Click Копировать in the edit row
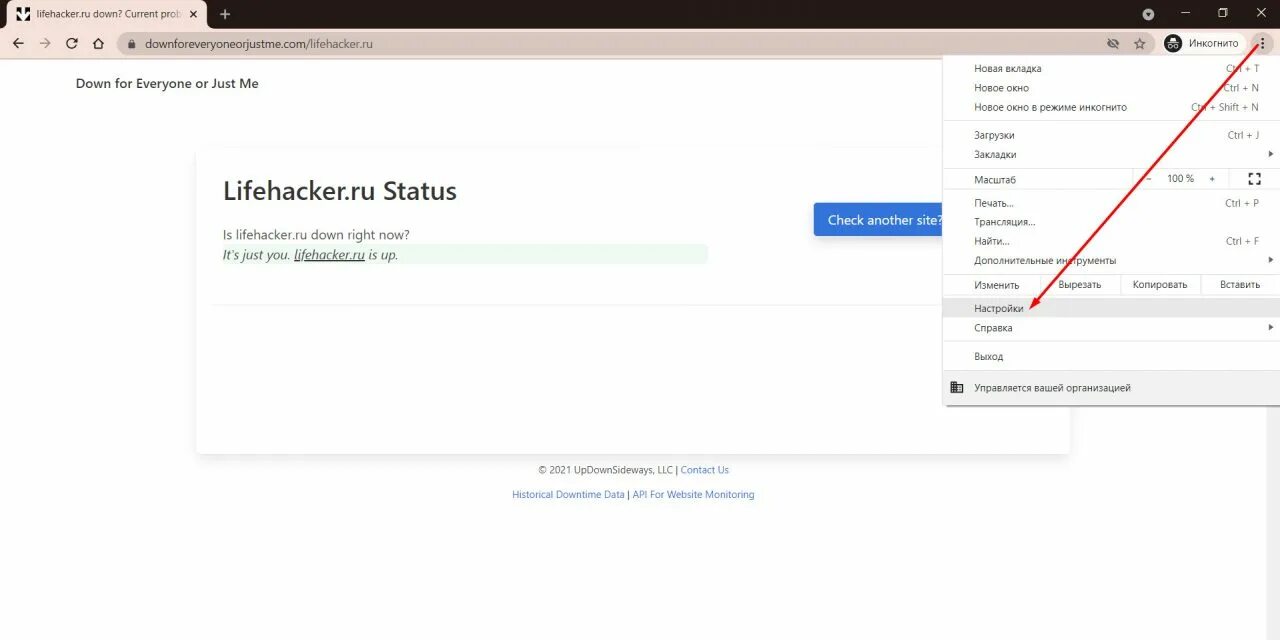1280x640 pixels. click(x=1160, y=285)
